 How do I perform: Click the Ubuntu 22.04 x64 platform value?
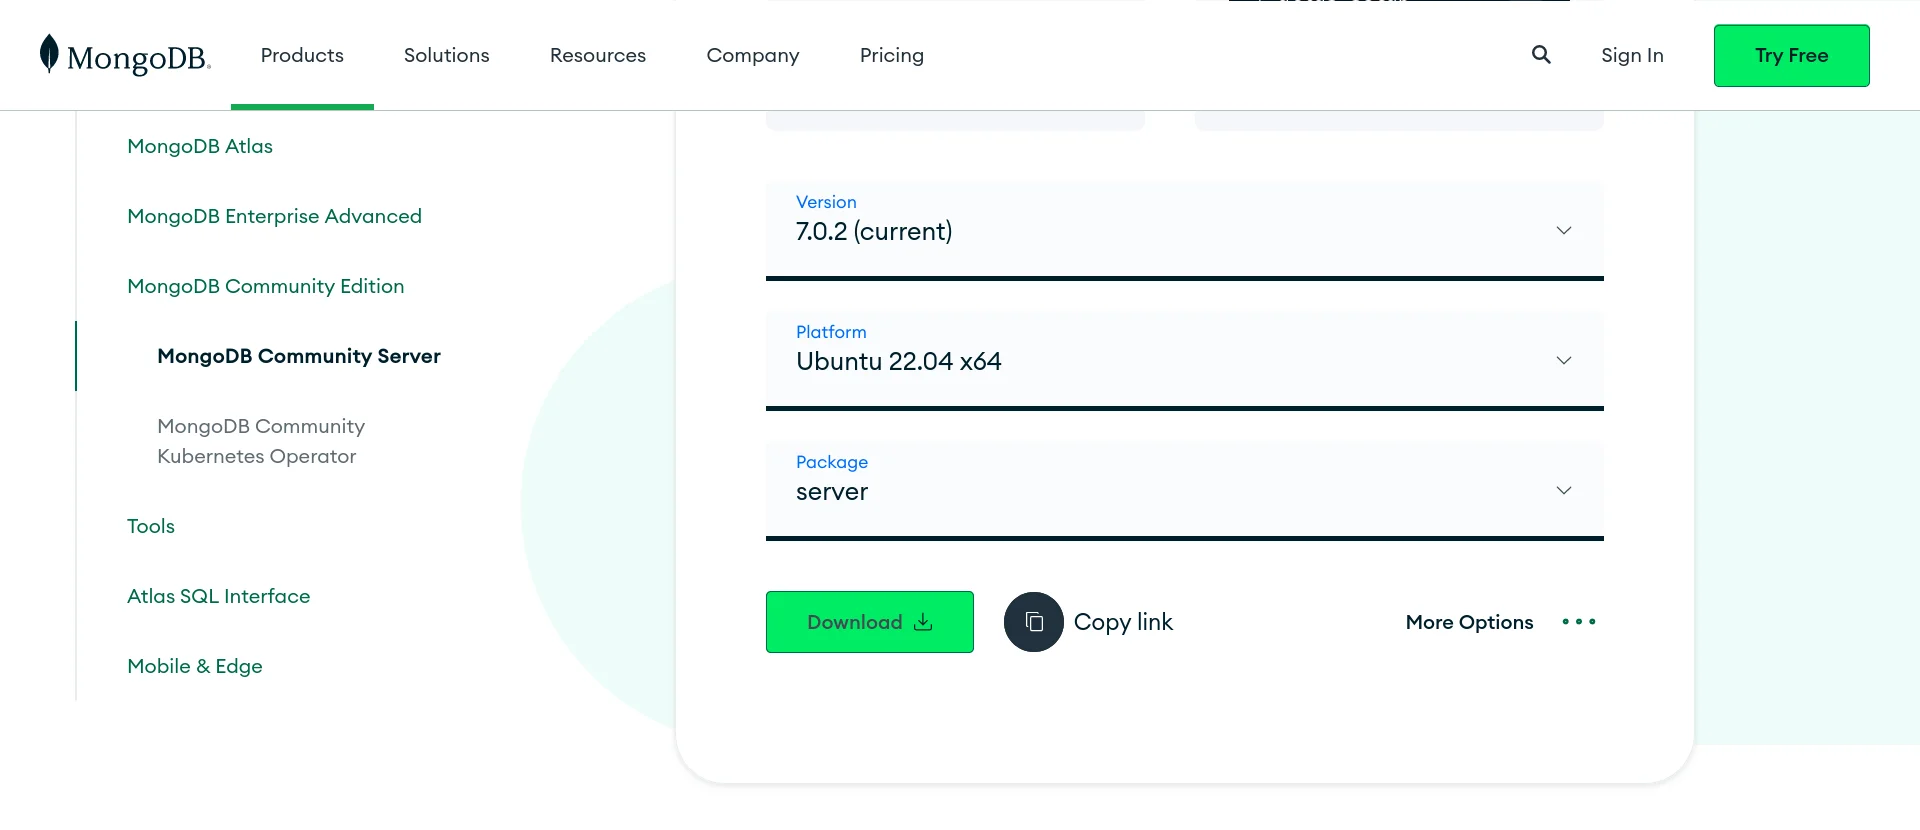pos(899,361)
